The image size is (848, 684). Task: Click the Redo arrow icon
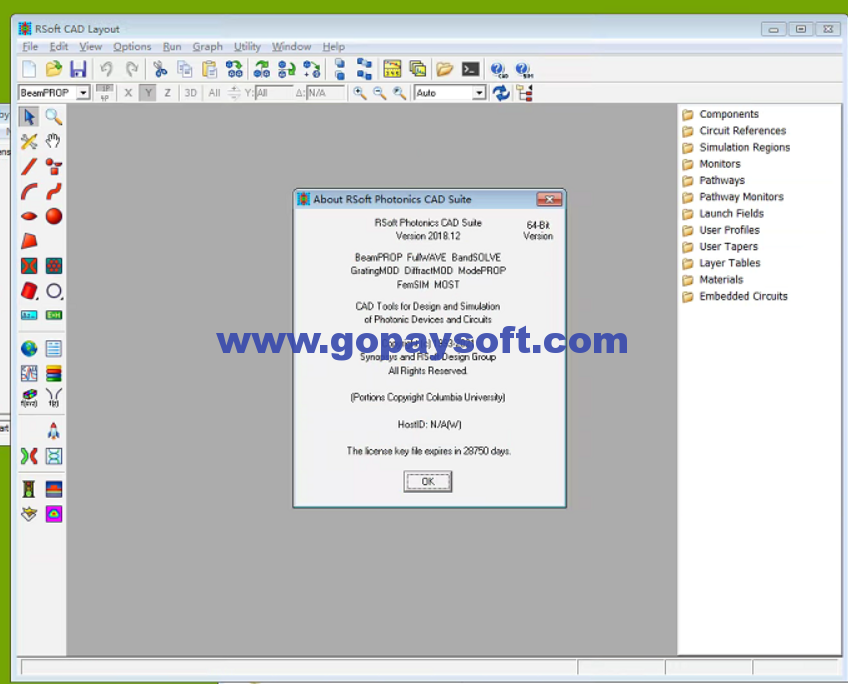(131, 69)
